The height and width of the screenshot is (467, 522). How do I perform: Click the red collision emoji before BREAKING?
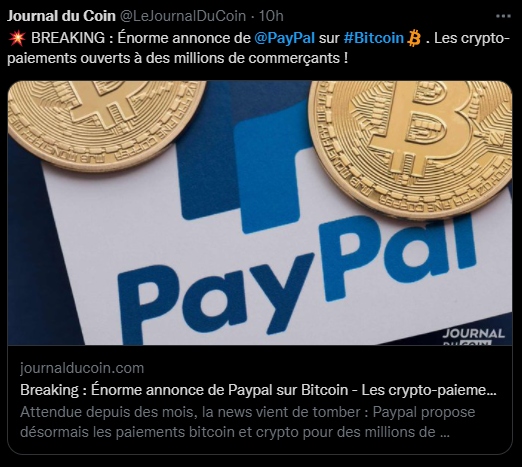click(17, 38)
